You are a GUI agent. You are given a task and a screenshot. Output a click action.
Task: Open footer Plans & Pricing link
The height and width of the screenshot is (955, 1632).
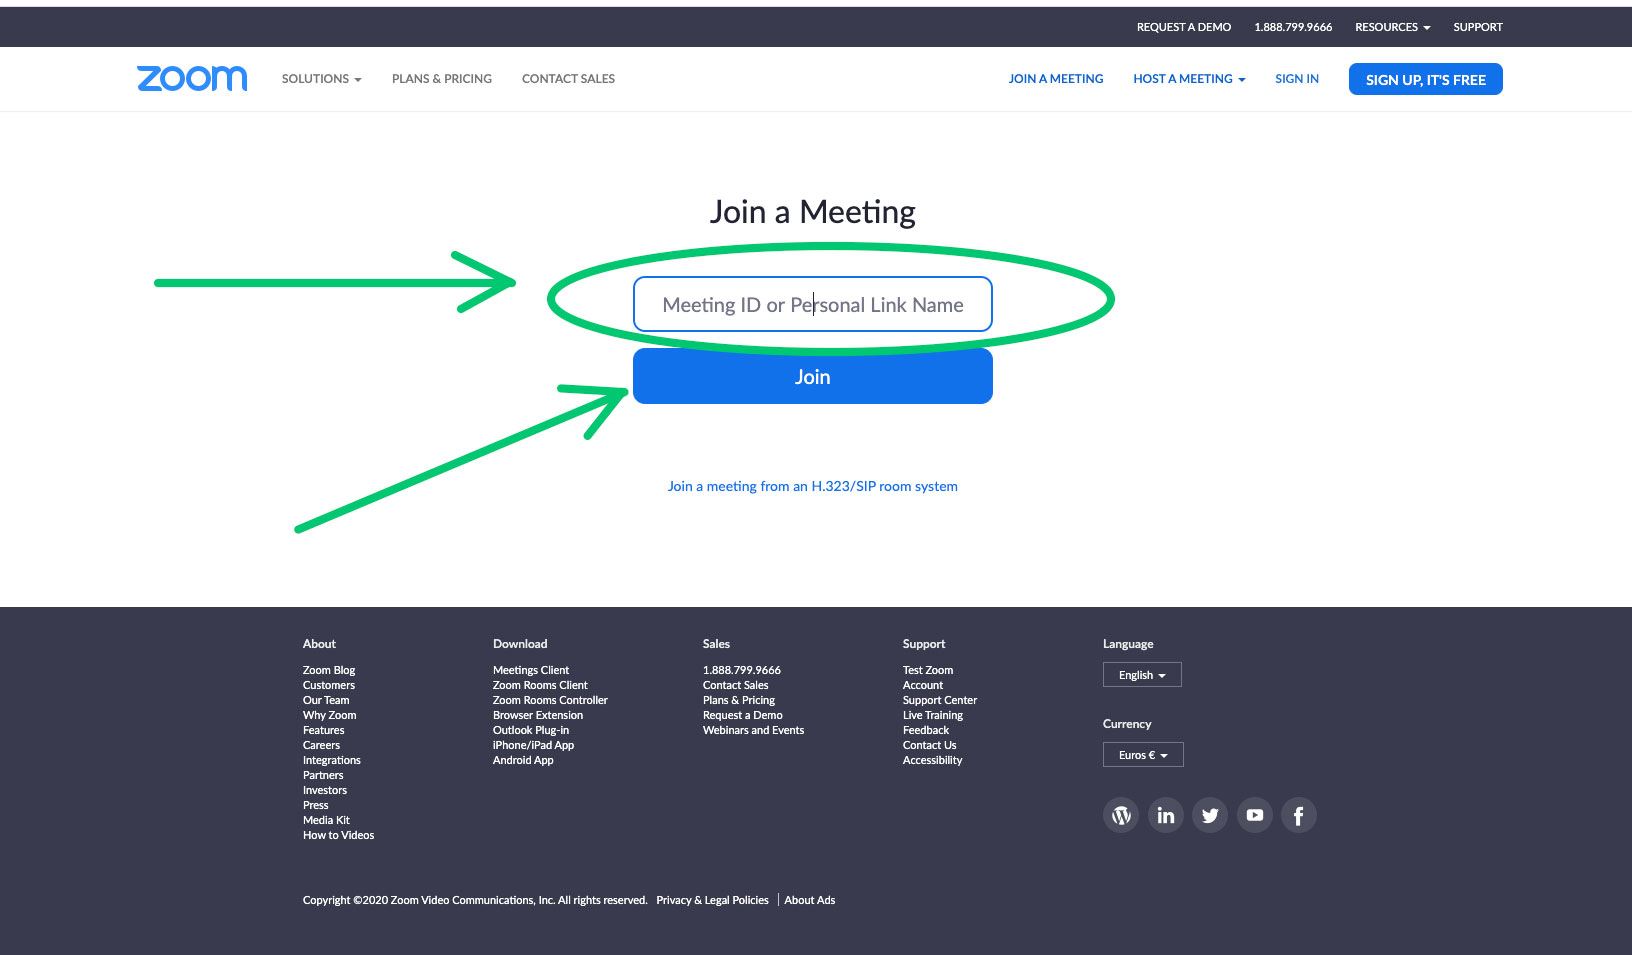point(739,700)
